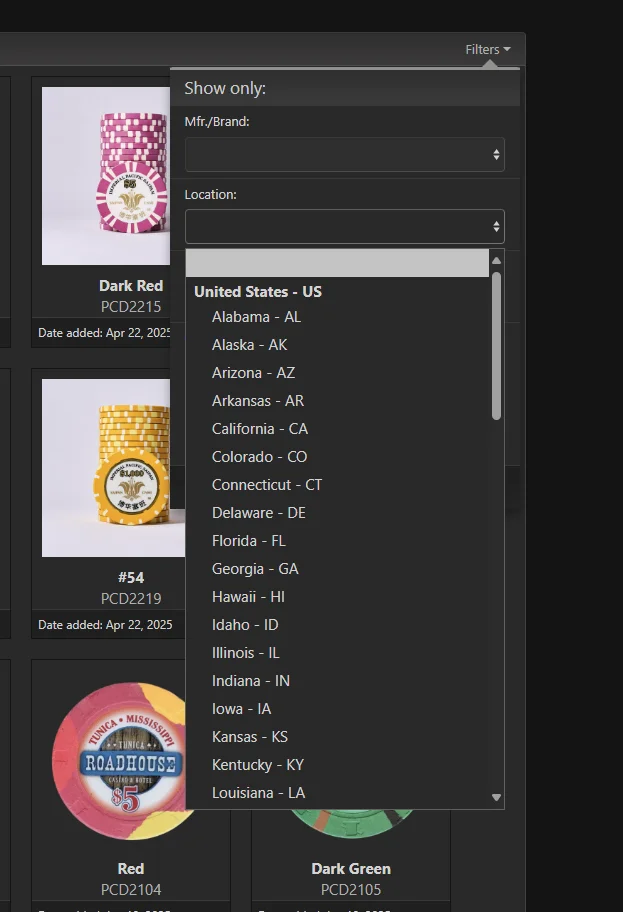623x912 pixels.
Task: Click the location list scroll down arrow
Action: [496, 797]
